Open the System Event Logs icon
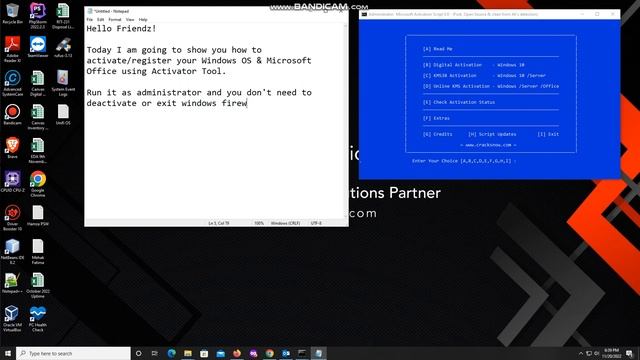 pyautogui.click(x=63, y=83)
